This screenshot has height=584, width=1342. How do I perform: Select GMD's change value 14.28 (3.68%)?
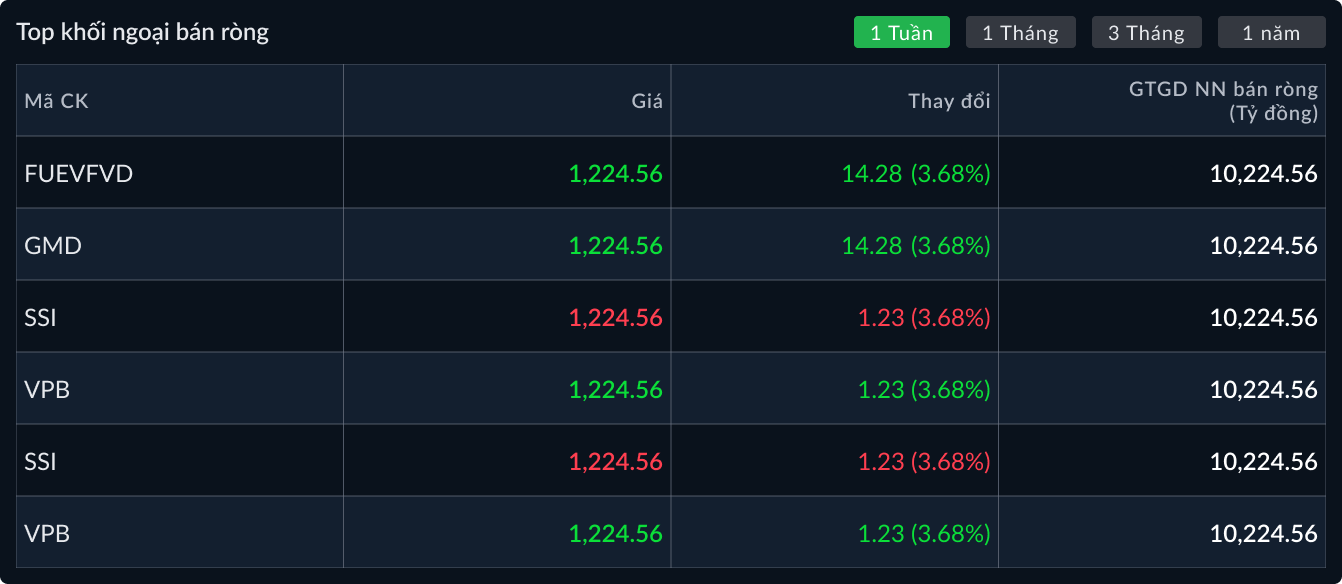(x=915, y=246)
